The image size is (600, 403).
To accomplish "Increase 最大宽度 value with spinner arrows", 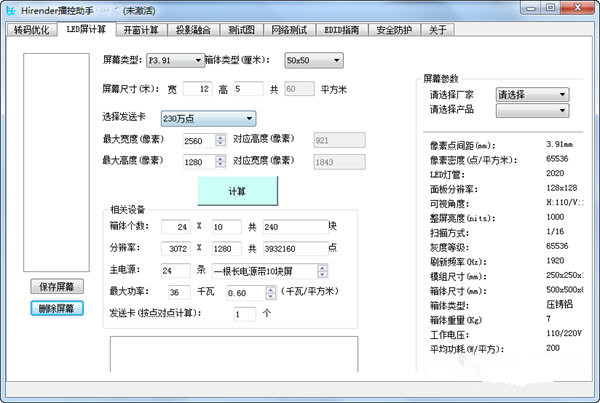I will 220,140.
